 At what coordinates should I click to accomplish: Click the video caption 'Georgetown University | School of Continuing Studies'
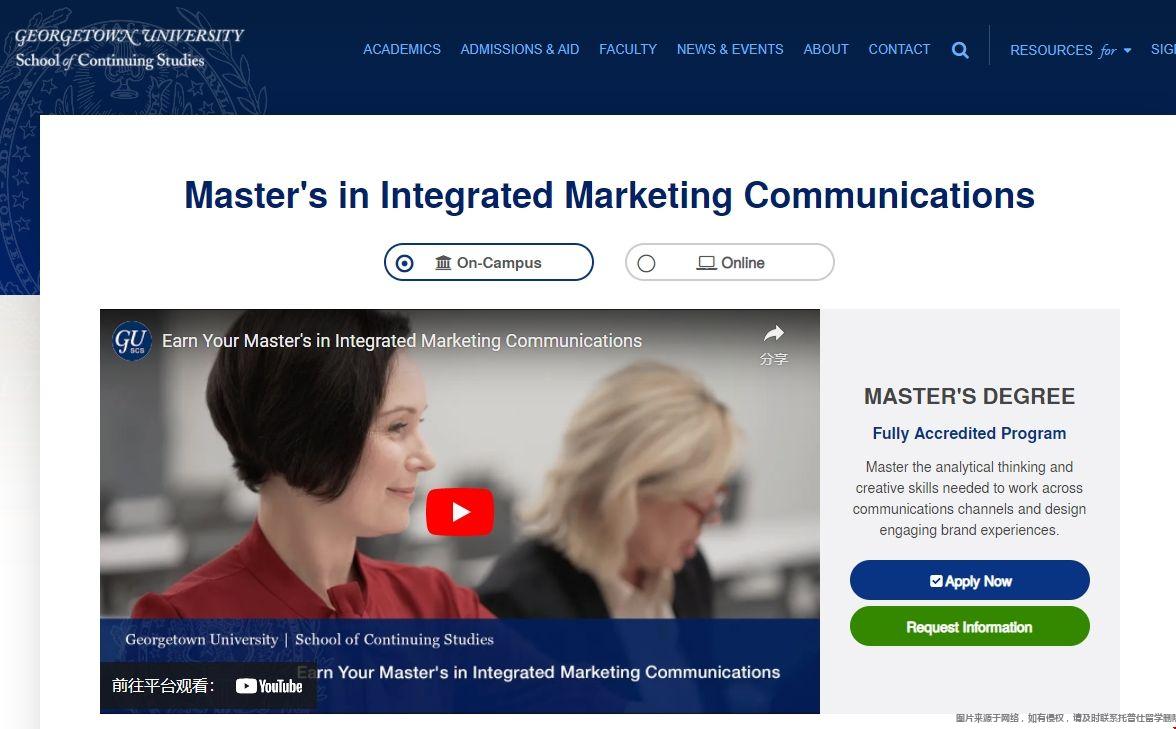309,640
